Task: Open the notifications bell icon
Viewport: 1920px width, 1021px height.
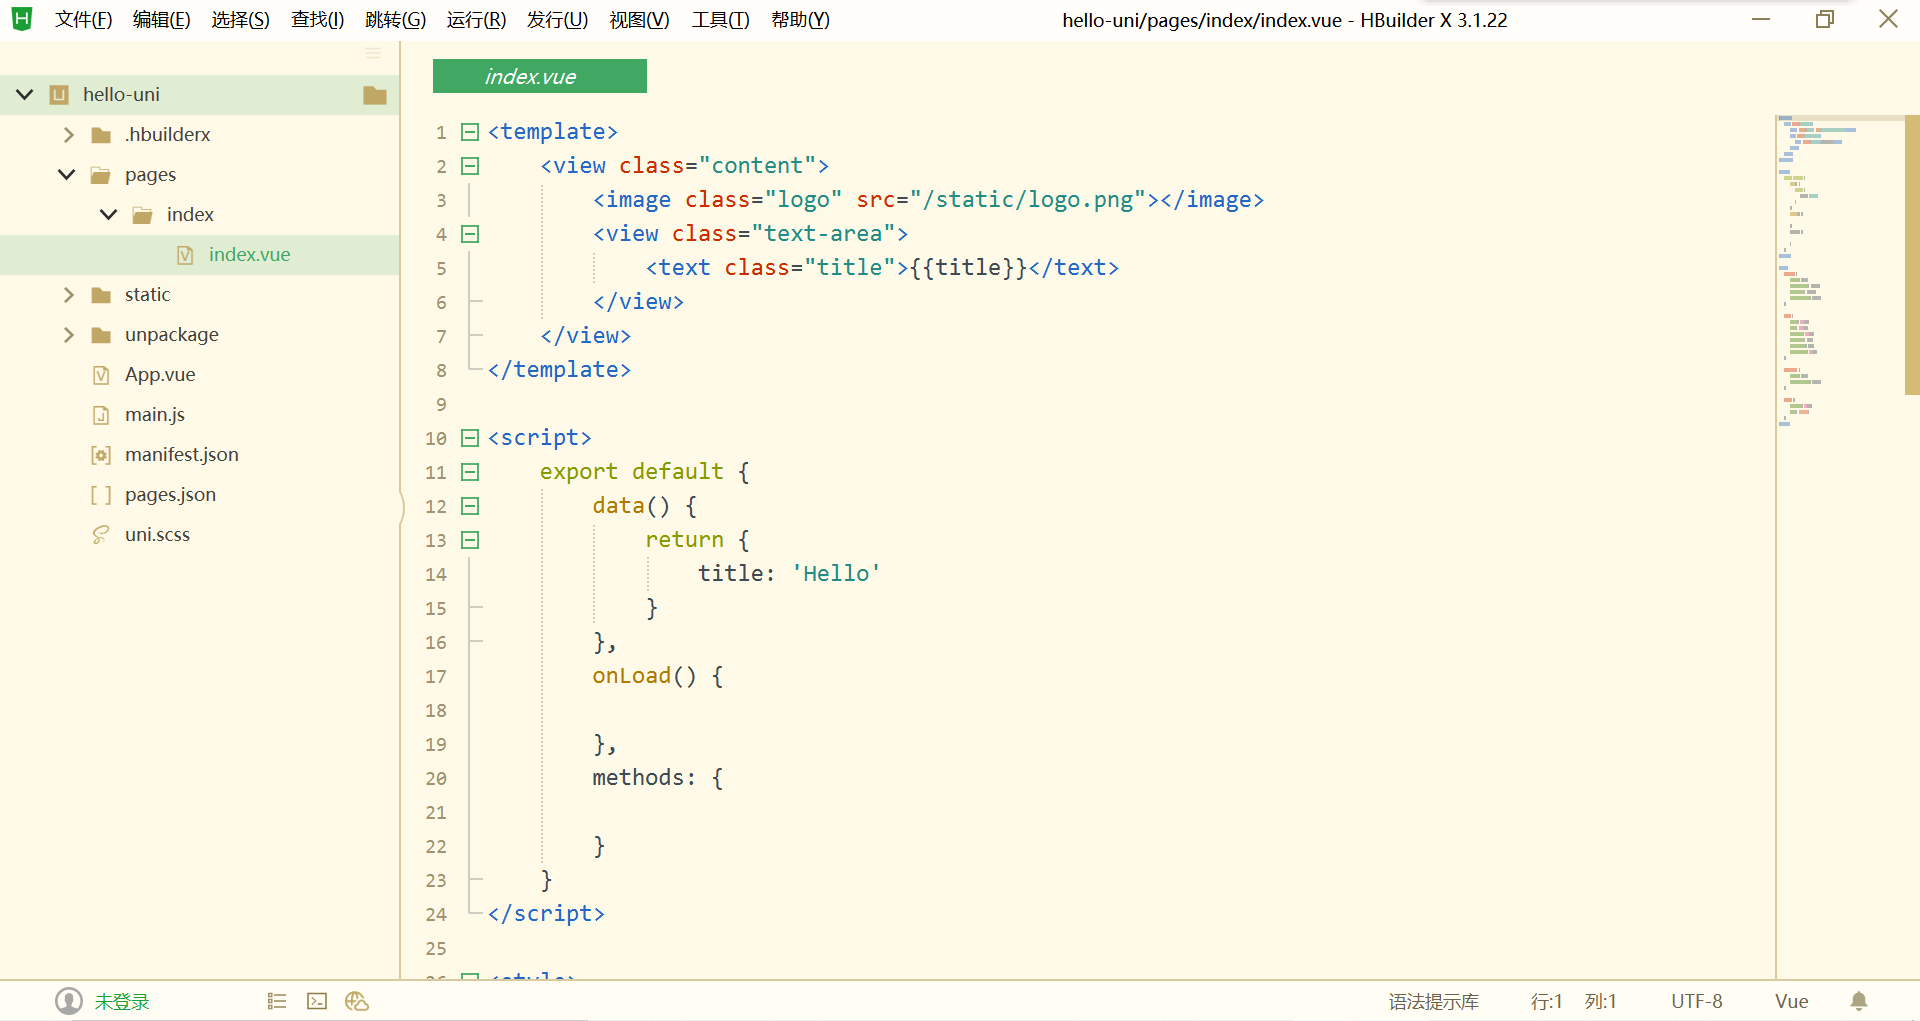Action: coord(1859,1001)
